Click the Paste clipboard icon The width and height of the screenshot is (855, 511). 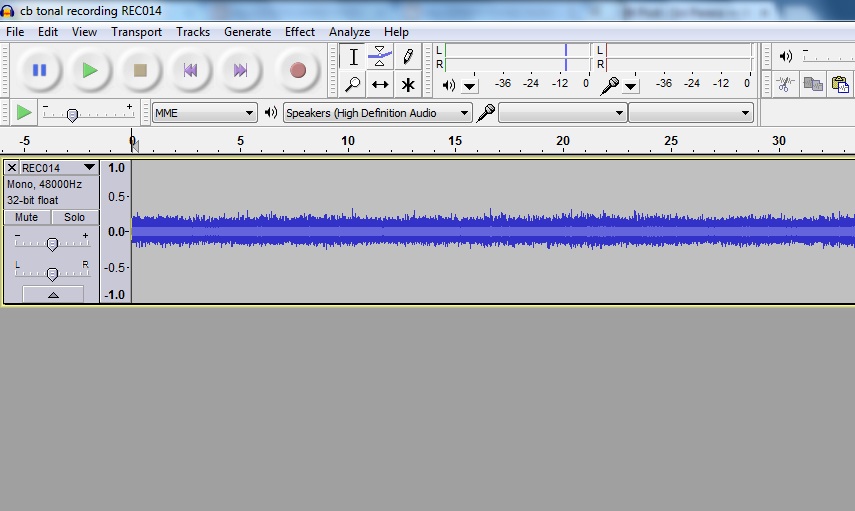tap(840, 85)
